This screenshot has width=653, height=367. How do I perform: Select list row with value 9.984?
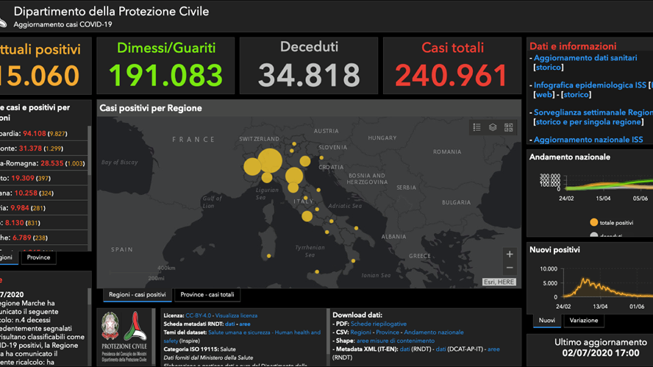(44, 208)
